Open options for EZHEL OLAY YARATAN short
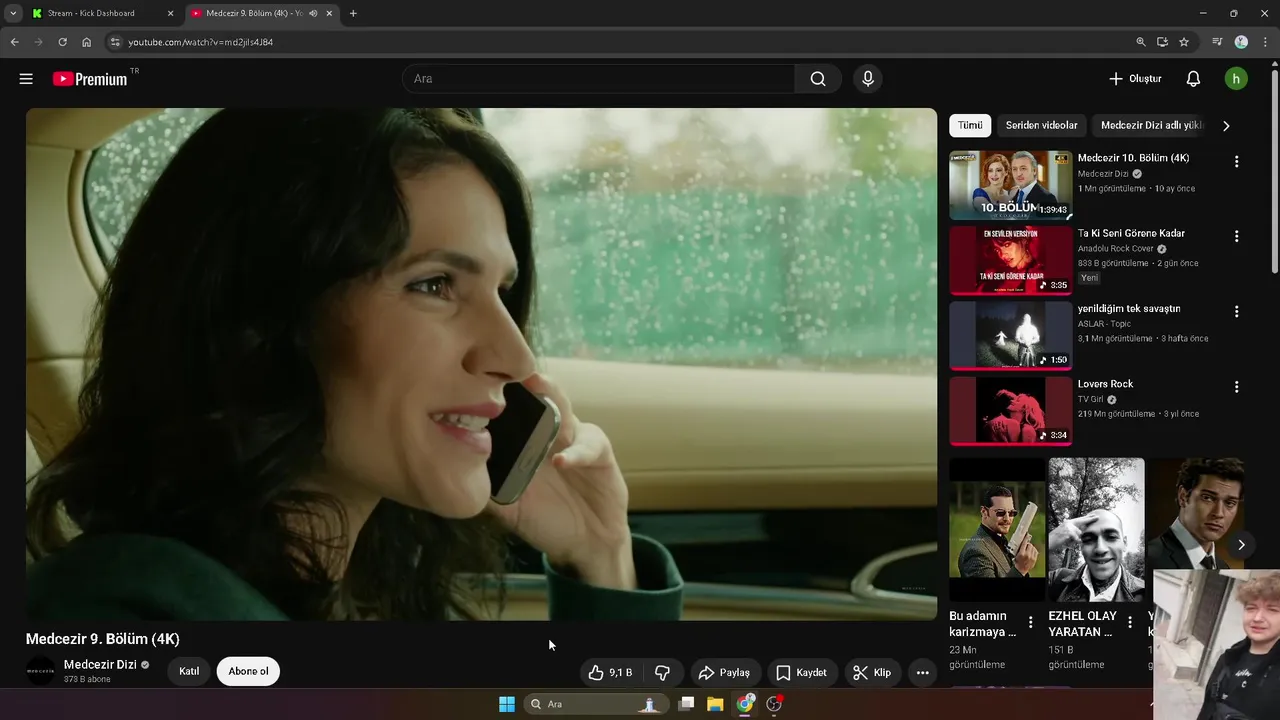The height and width of the screenshot is (720, 1280). pyautogui.click(x=1130, y=622)
